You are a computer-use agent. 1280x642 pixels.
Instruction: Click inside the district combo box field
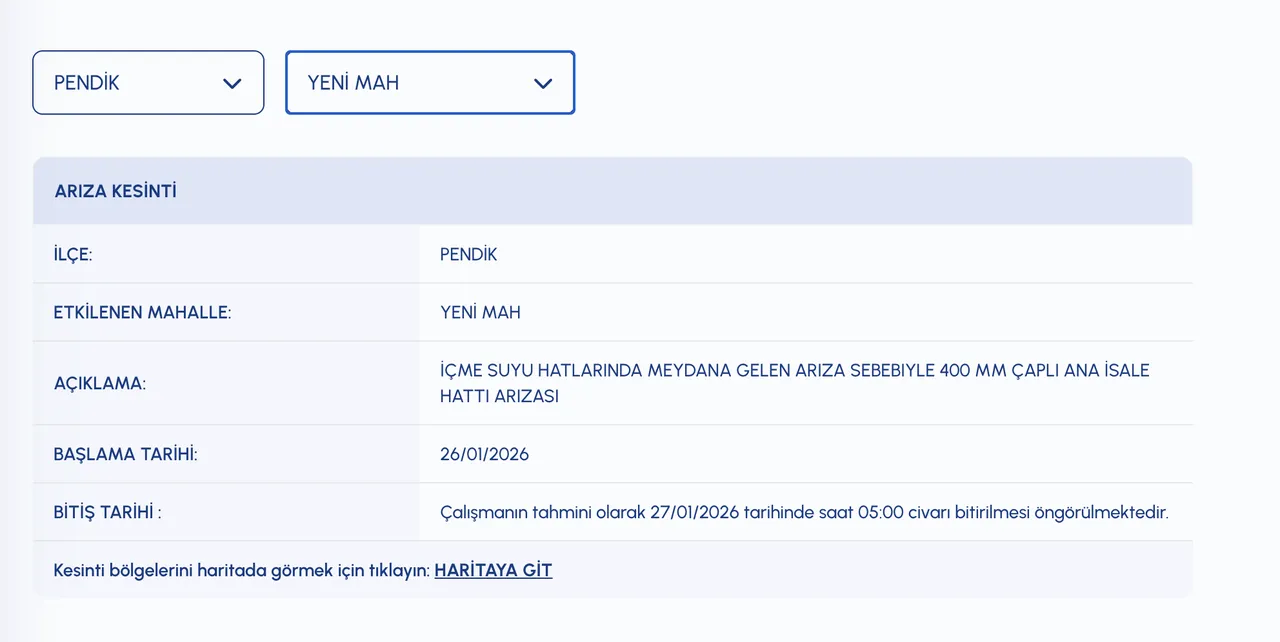pyautogui.click(x=120, y=82)
